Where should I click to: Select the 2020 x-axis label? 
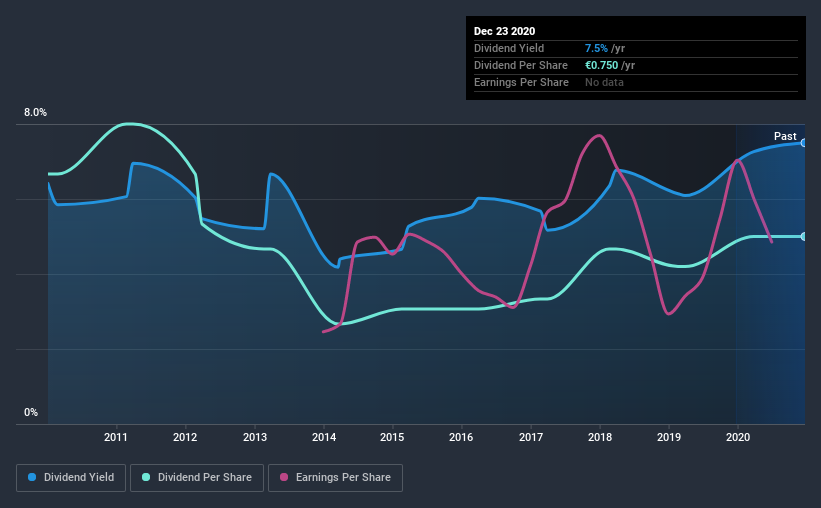(738, 437)
